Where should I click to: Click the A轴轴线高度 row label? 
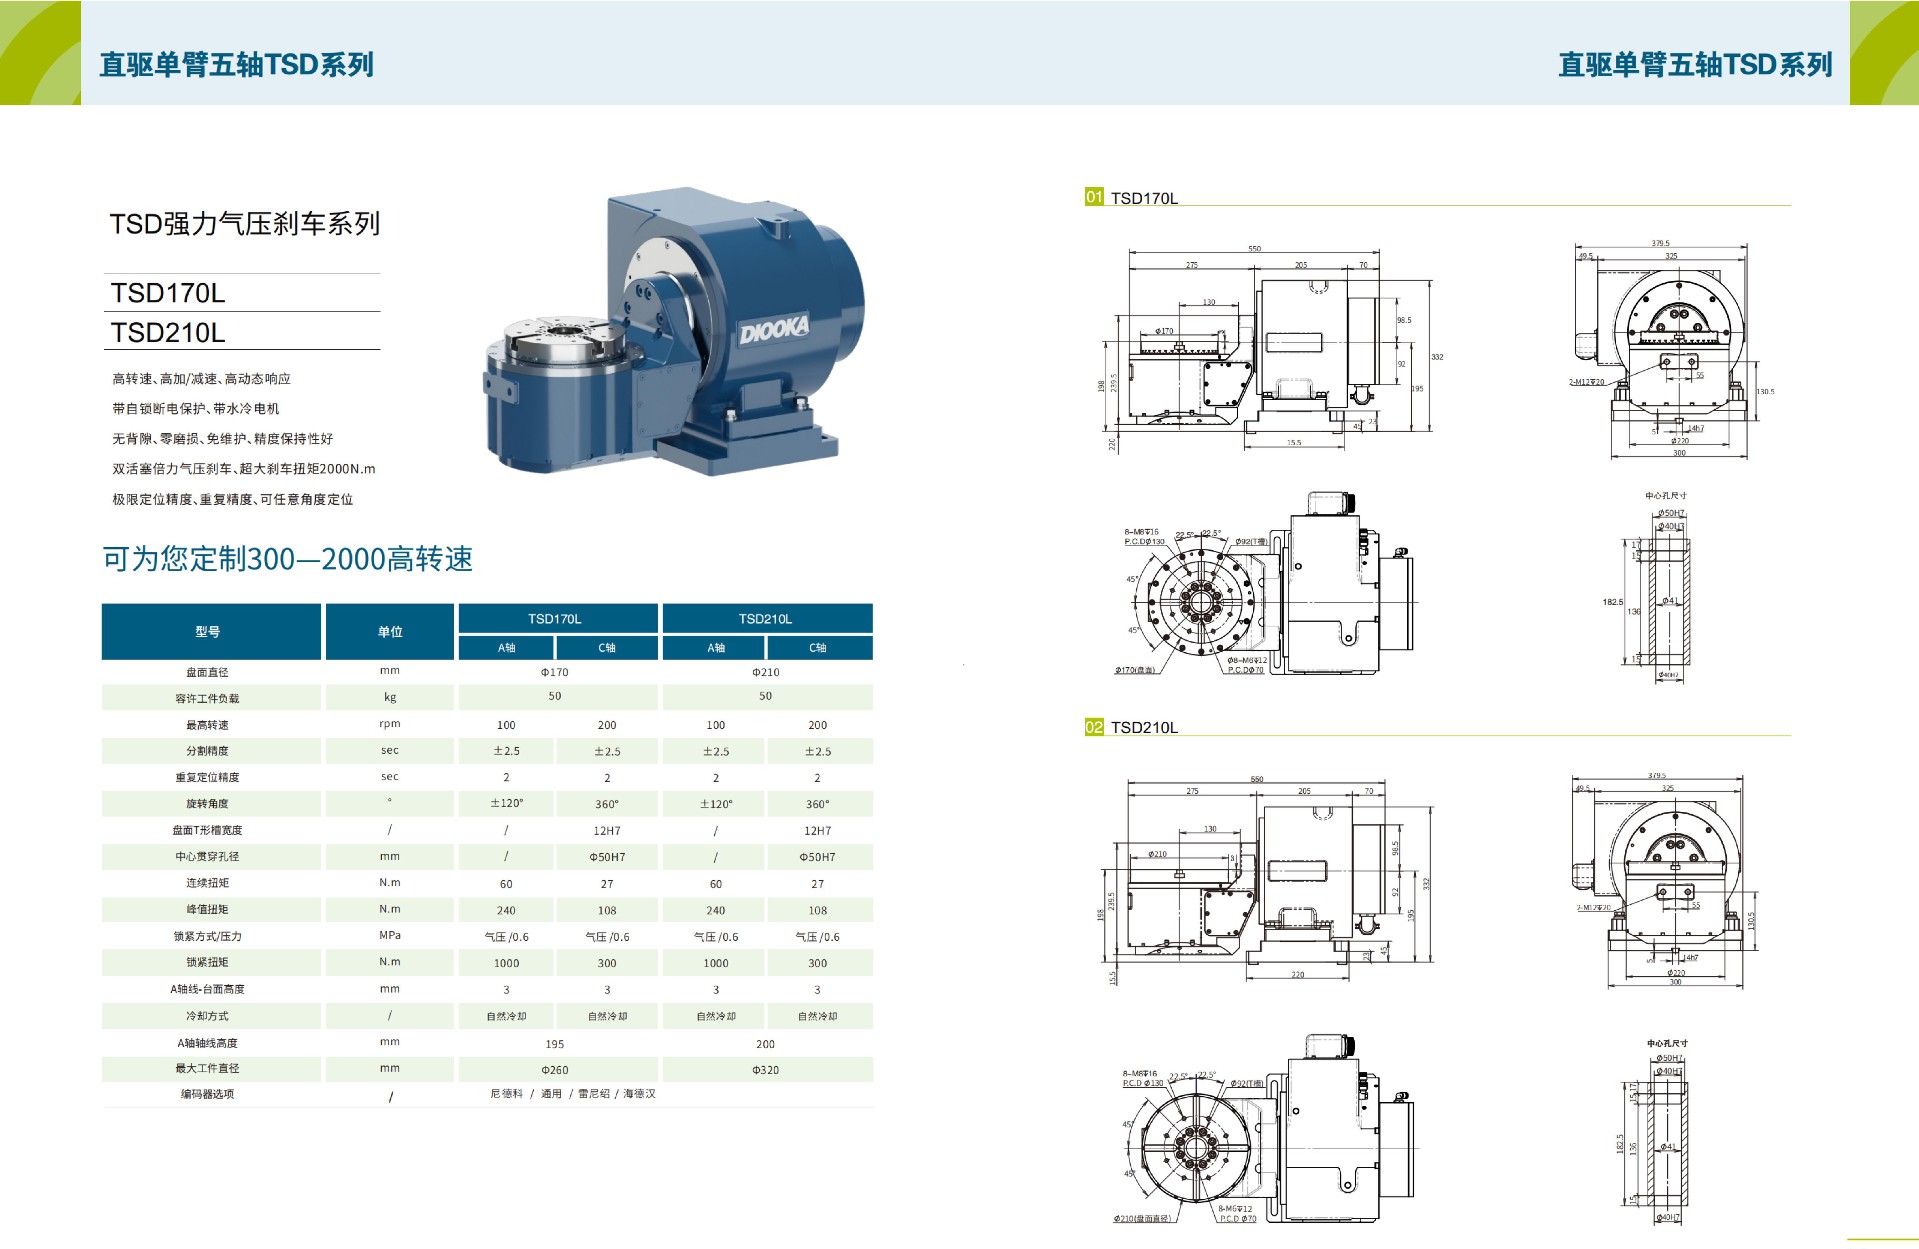[x=208, y=1043]
